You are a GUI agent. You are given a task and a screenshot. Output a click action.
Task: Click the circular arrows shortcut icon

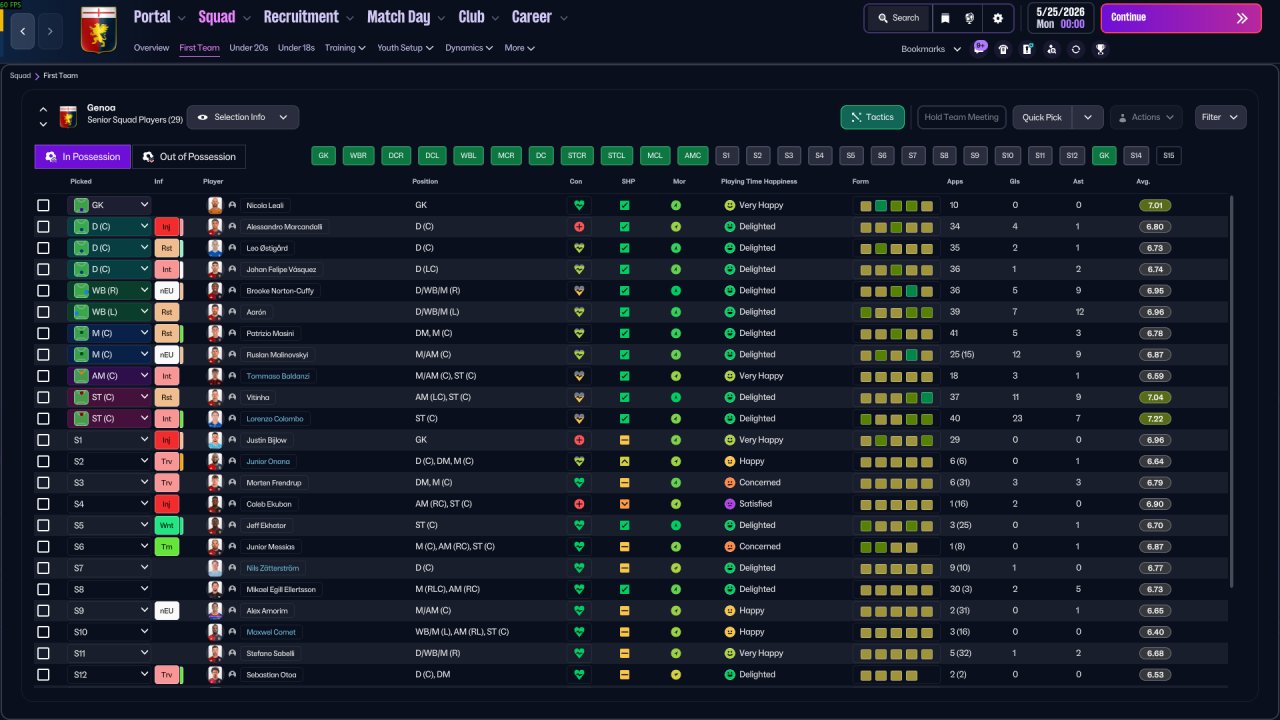click(x=1075, y=49)
